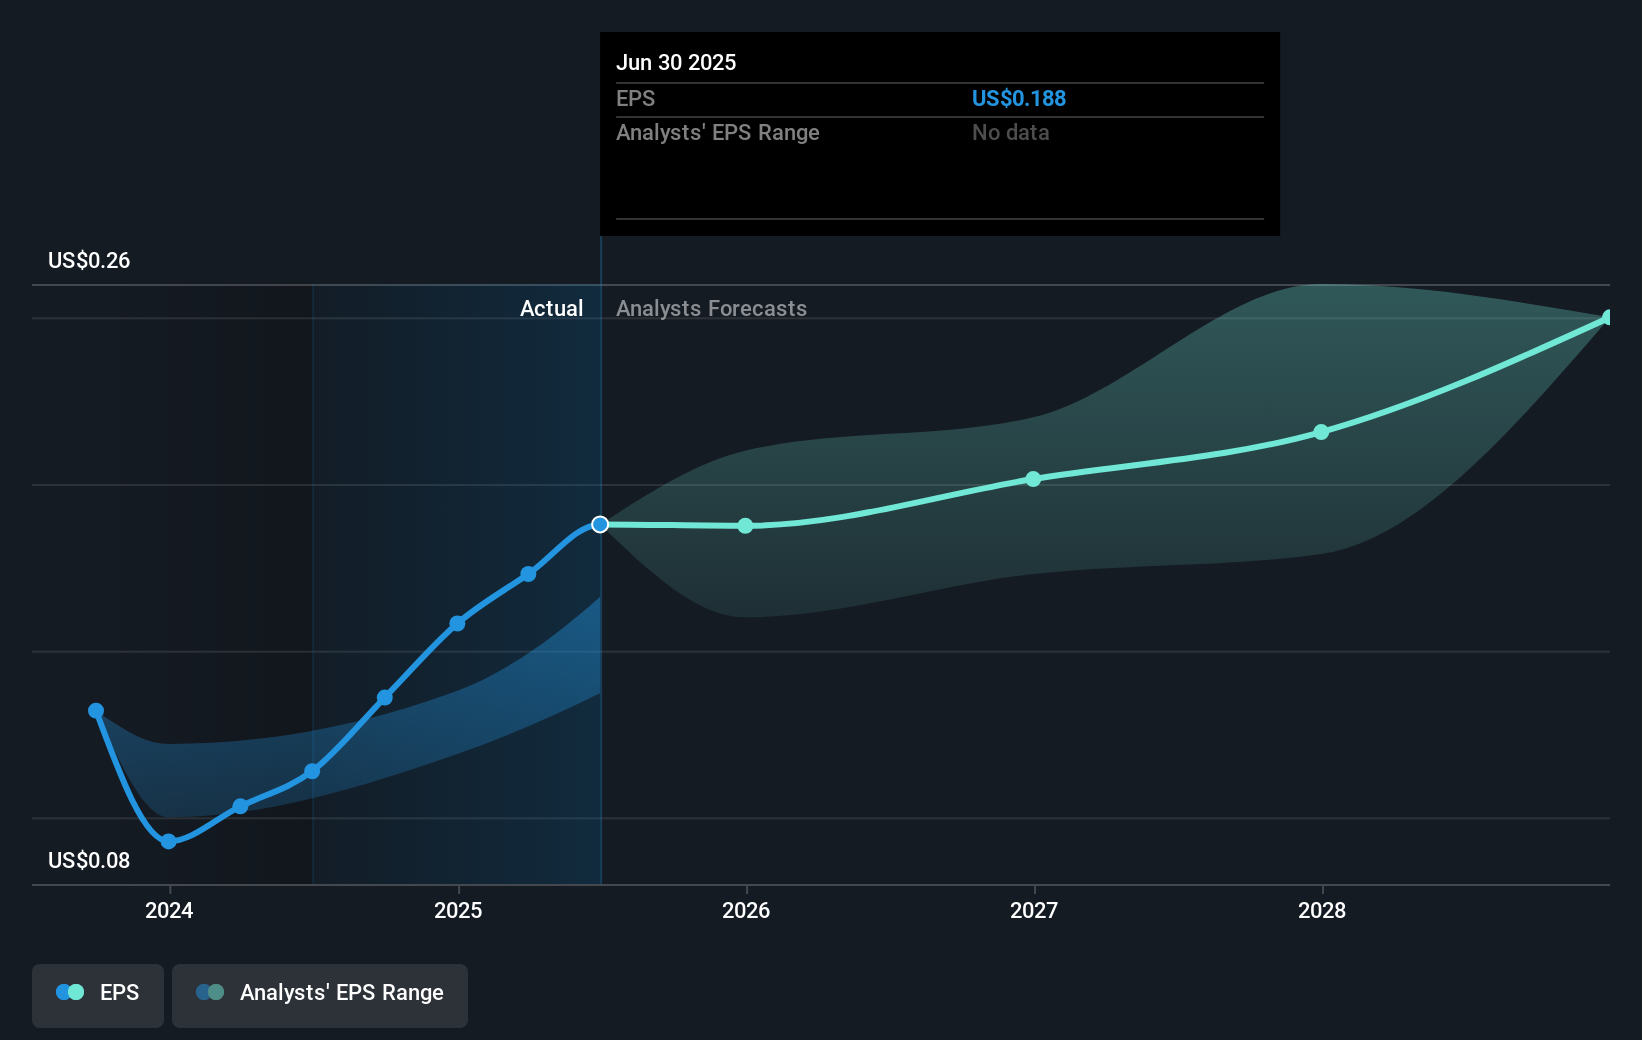Click the 2026 x-axis label
Image resolution: width=1642 pixels, height=1040 pixels.
point(746,910)
